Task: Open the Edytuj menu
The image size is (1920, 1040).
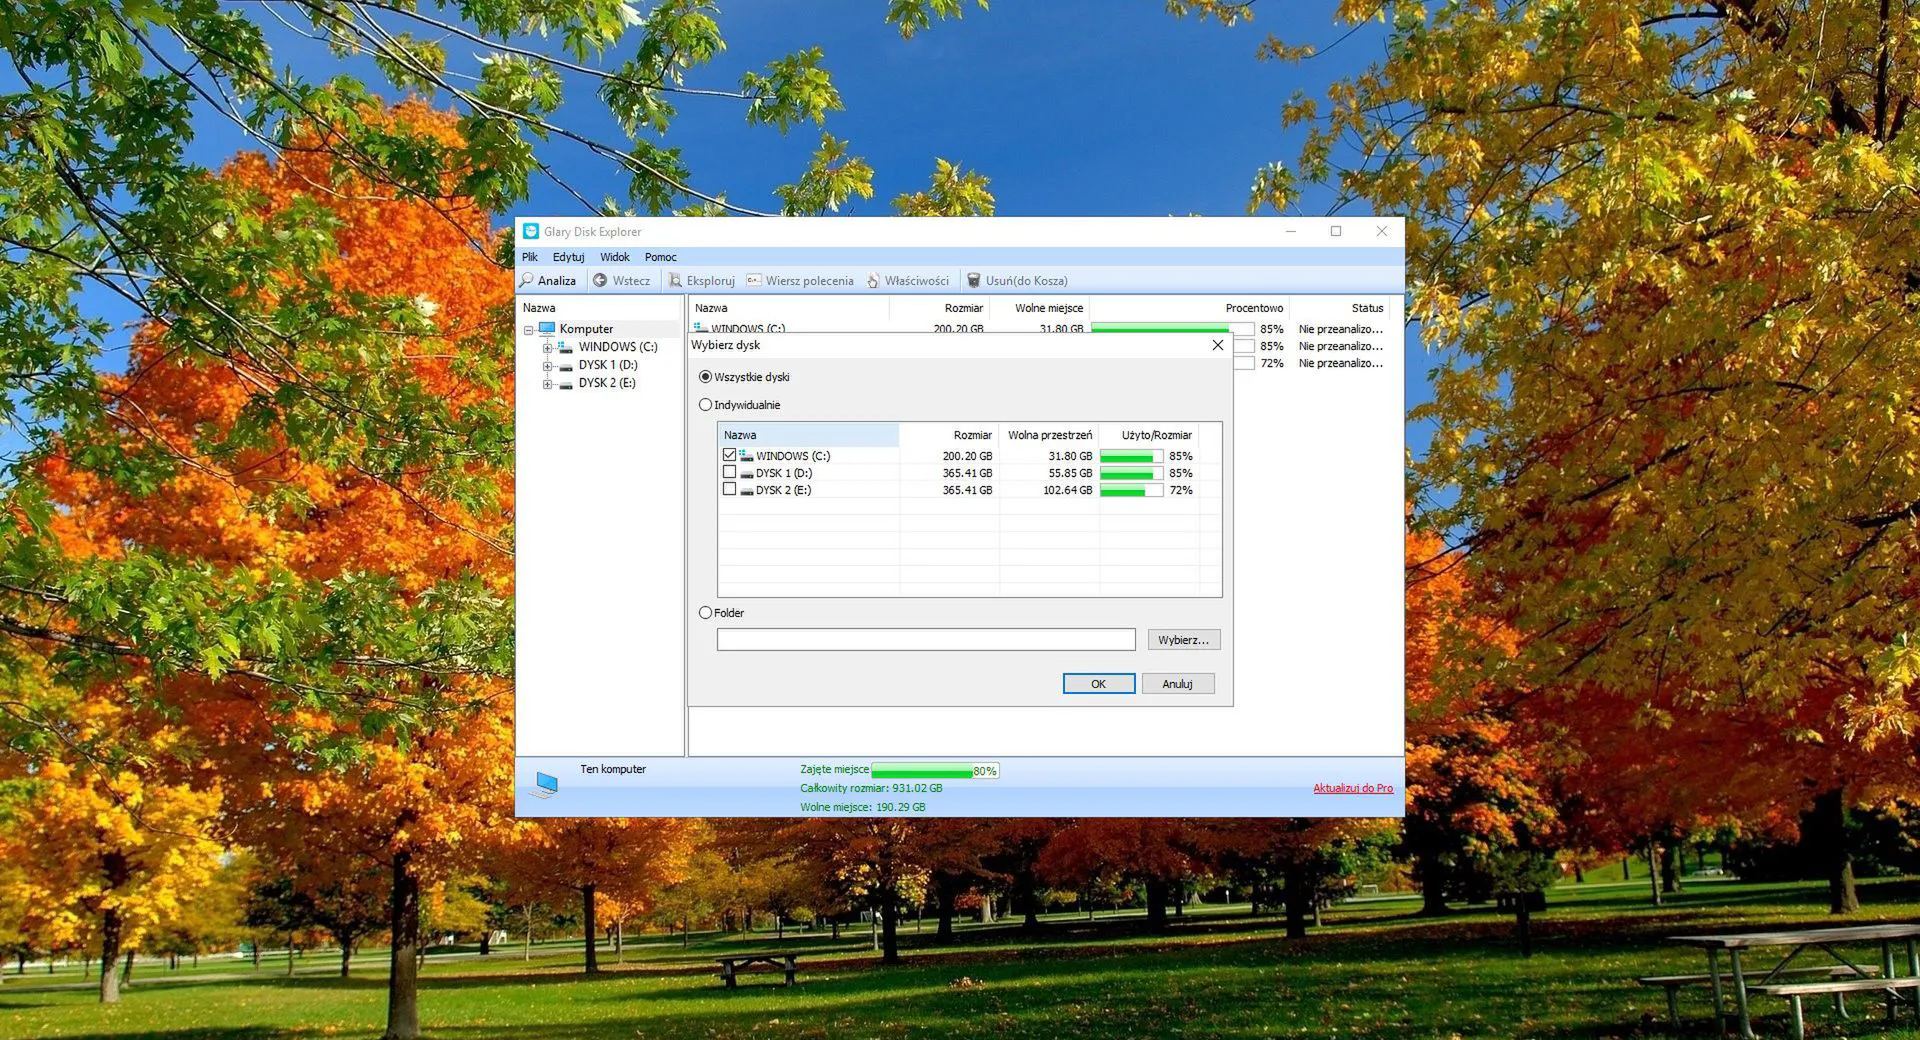Action: (x=568, y=257)
